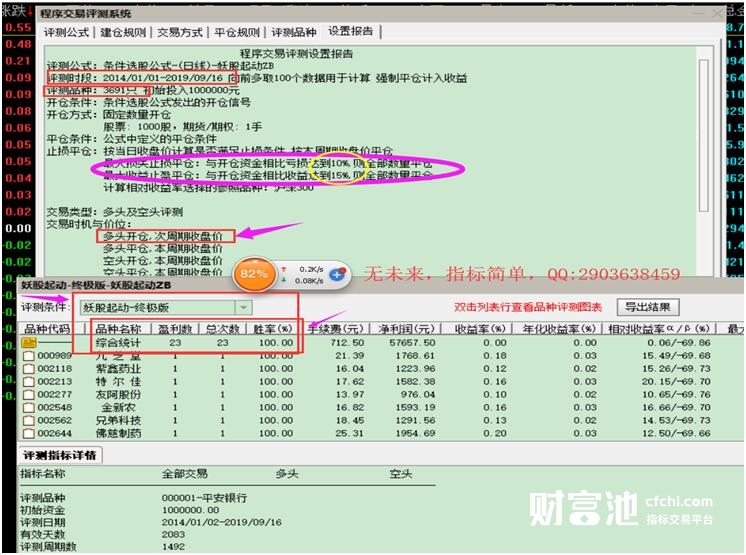
Task: Click the 1223.96 net profit cell
Action: pyautogui.click(x=415, y=369)
